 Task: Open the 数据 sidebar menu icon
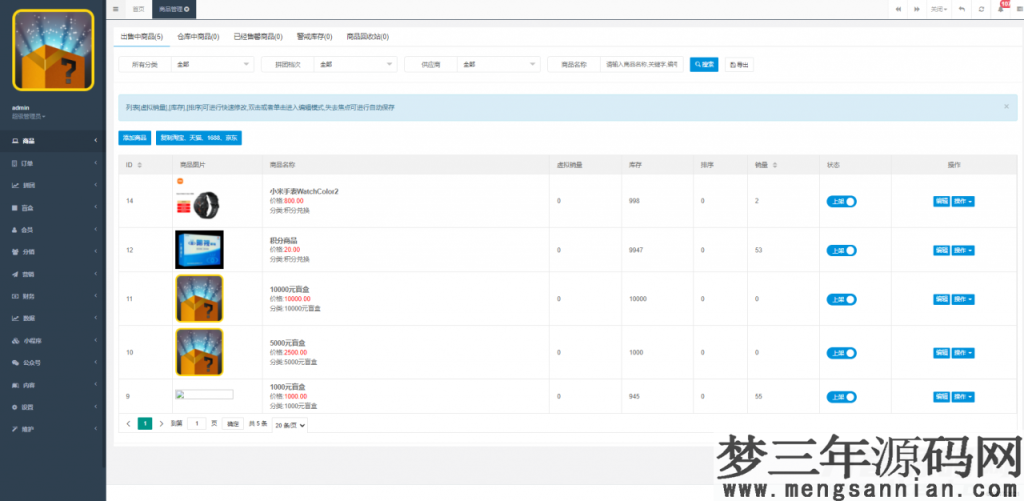15,318
